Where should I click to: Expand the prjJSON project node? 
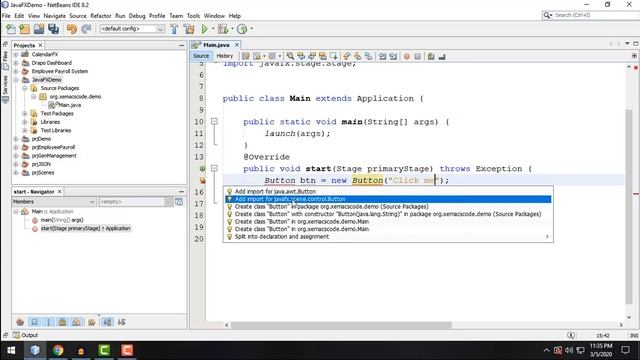point(16,164)
